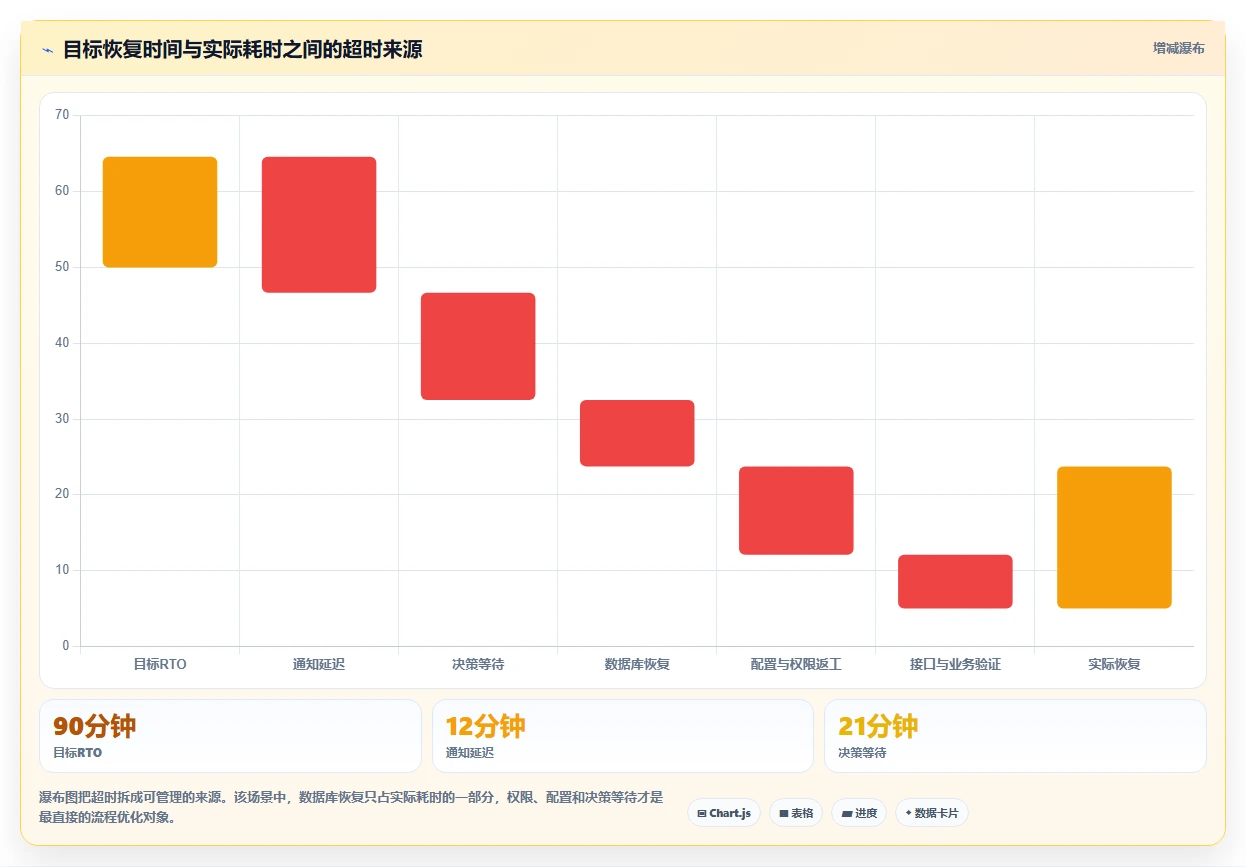Viewport: 1246px width, 867px height.
Task: Click x-axis label 实际恢复
Action: 1114,664
